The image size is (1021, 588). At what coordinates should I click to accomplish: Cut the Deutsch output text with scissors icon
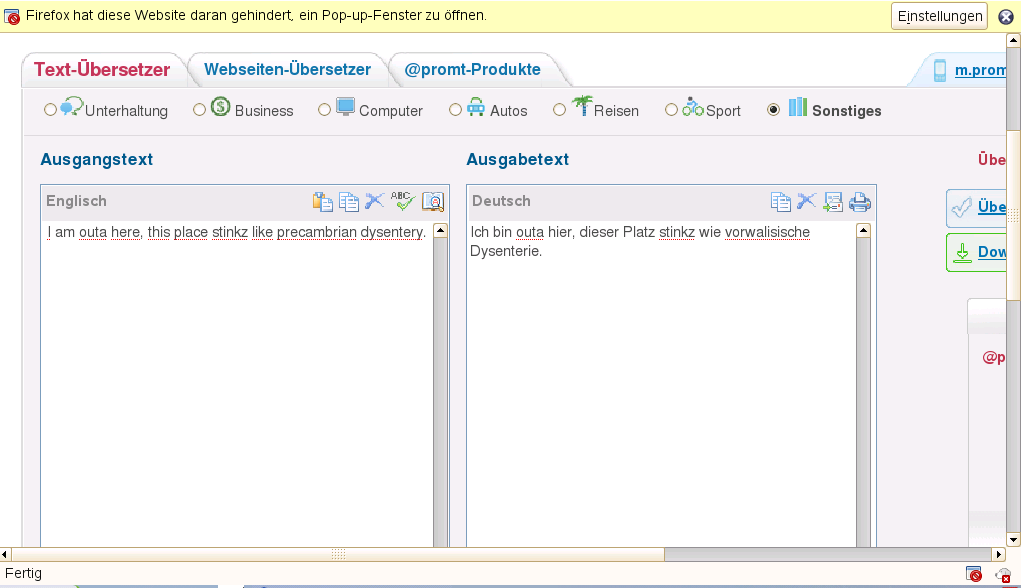pyautogui.click(x=806, y=201)
